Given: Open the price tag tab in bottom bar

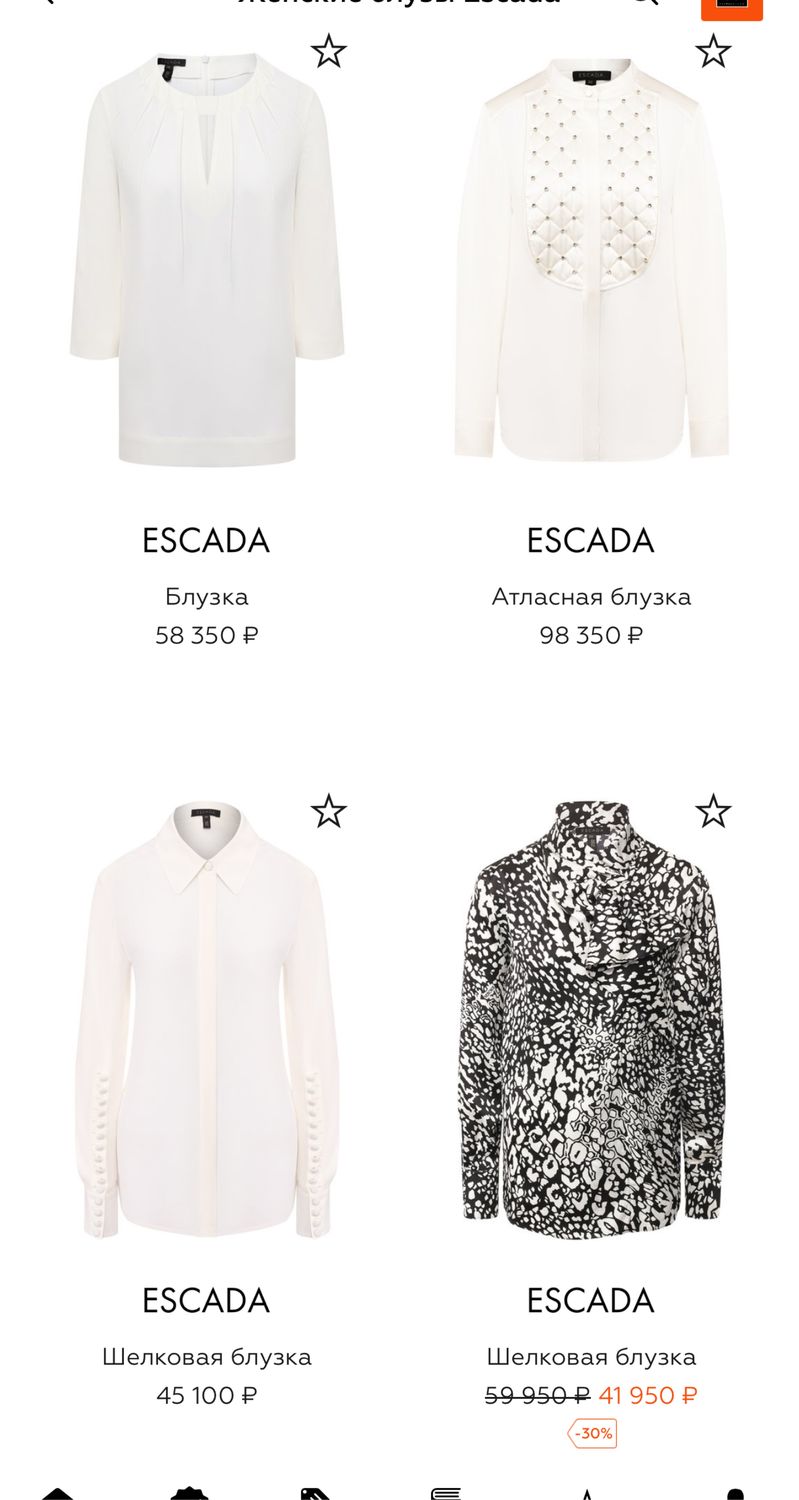Looking at the screenshot, I should click(315, 1494).
